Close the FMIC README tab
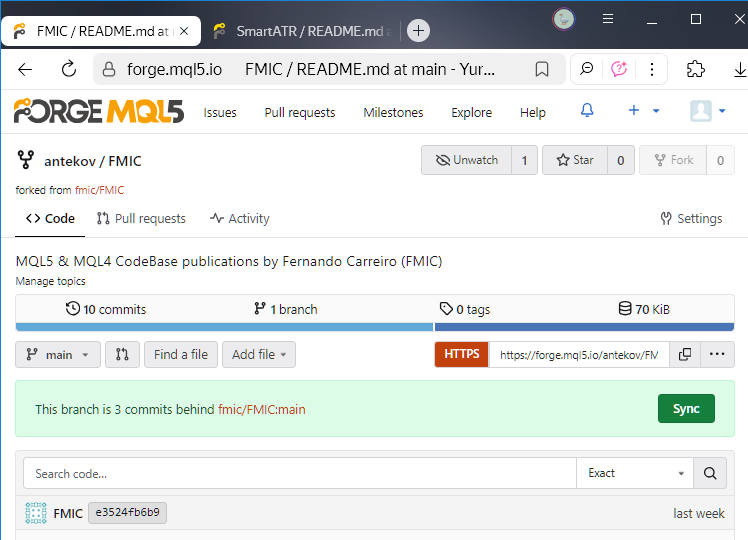 [184, 31]
